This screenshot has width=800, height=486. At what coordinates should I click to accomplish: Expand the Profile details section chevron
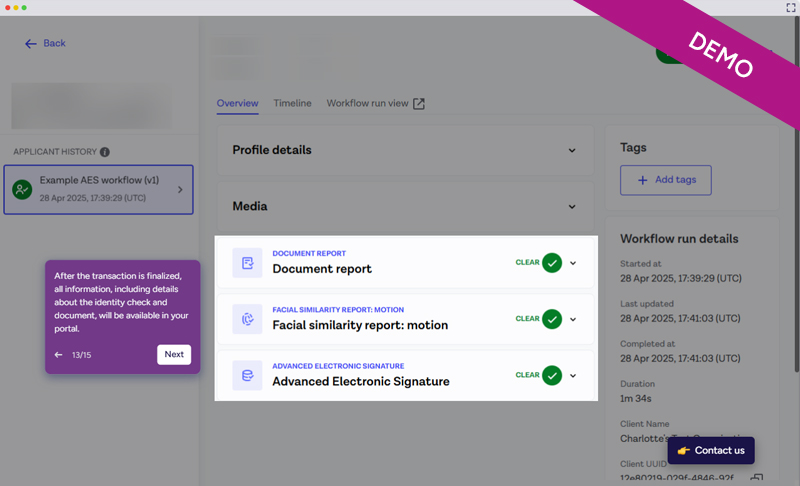[572, 150]
